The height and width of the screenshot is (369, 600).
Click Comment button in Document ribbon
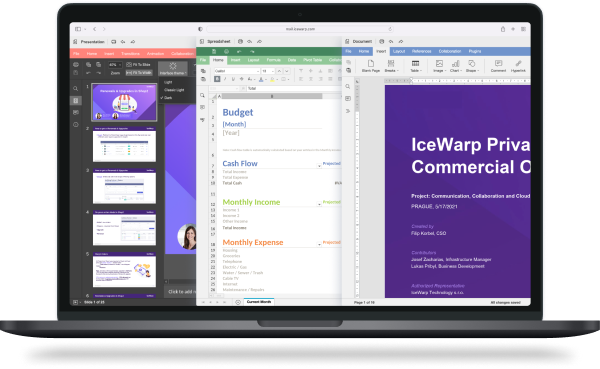click(498, 66)
